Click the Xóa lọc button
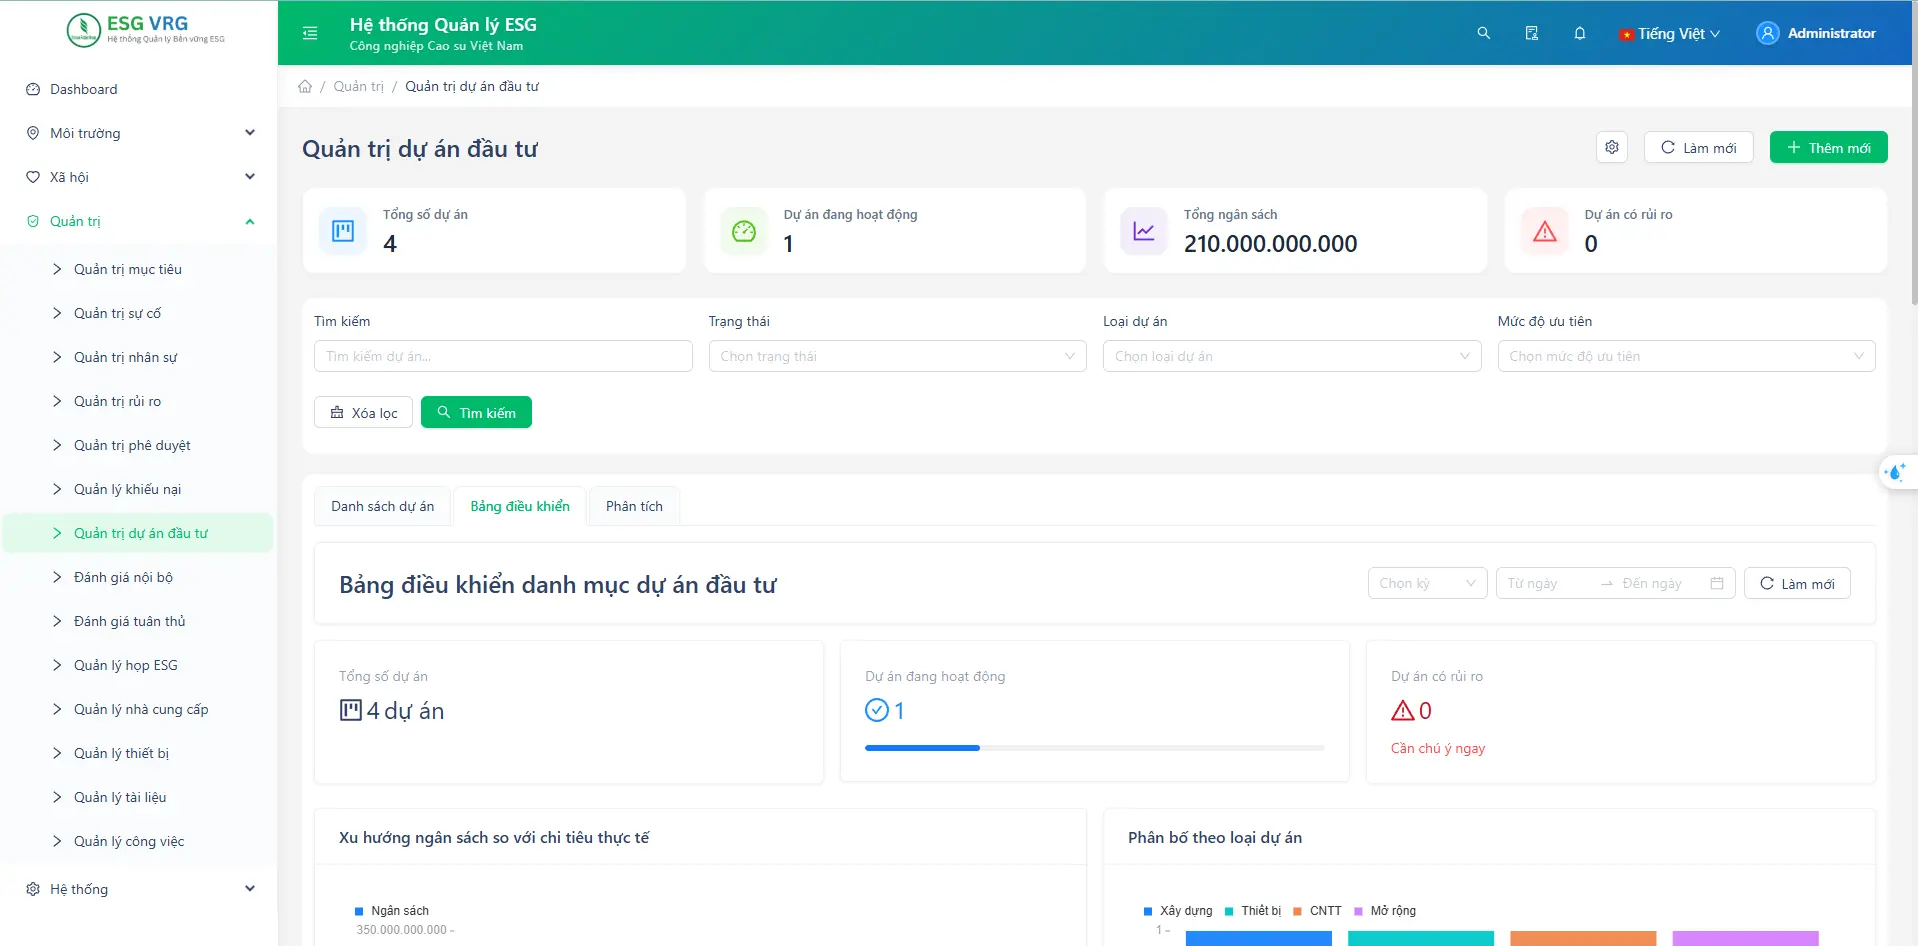Screen dimensions: 1918x946 (363, 412)
